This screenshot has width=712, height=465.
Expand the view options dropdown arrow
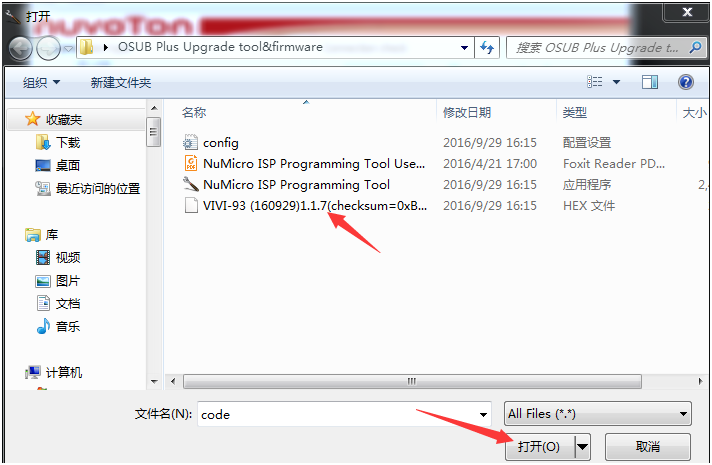click(x=616, y=82)
